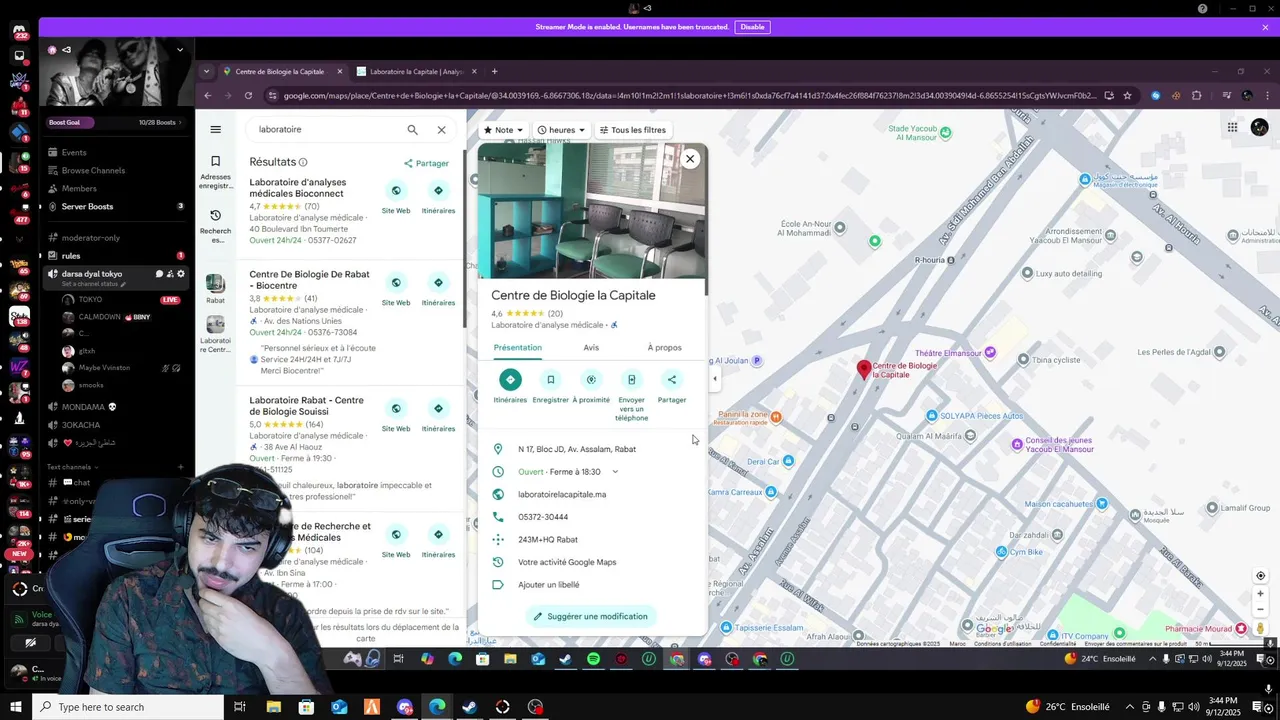Viewport: 1280px width, 720px height.
Task: Click phone number 05372-30444
Action: pyautogui.click(x=543, y=517)
